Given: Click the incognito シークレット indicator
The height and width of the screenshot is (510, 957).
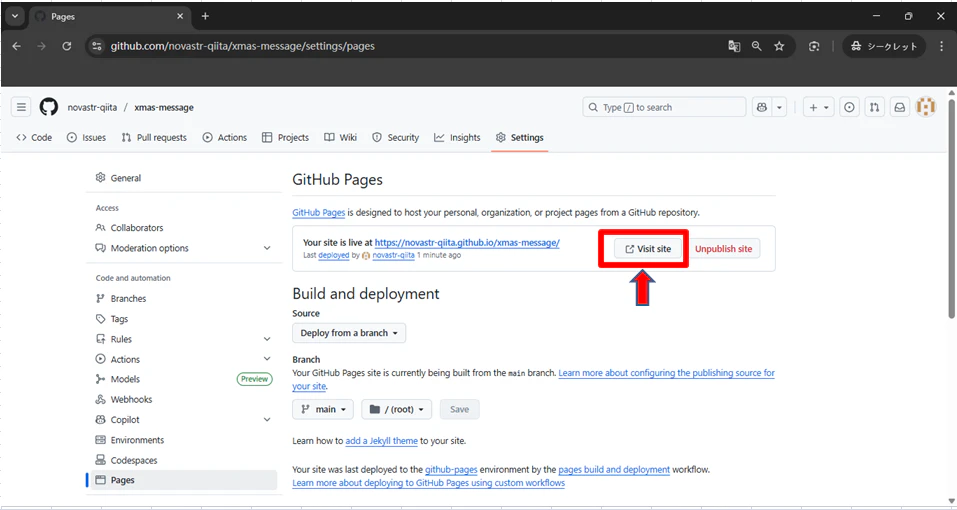Looking at the screenshot, I should click(x=884, y=46).
